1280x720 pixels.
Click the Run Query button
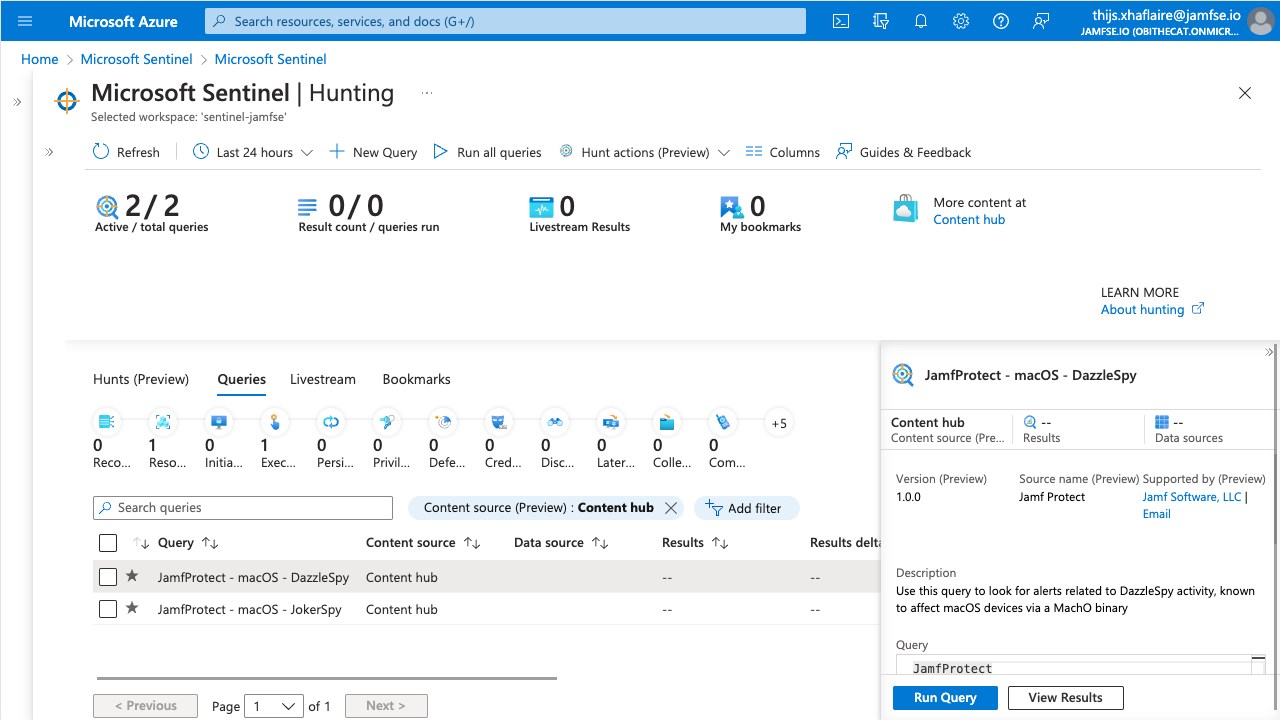[x=945, y=697]
